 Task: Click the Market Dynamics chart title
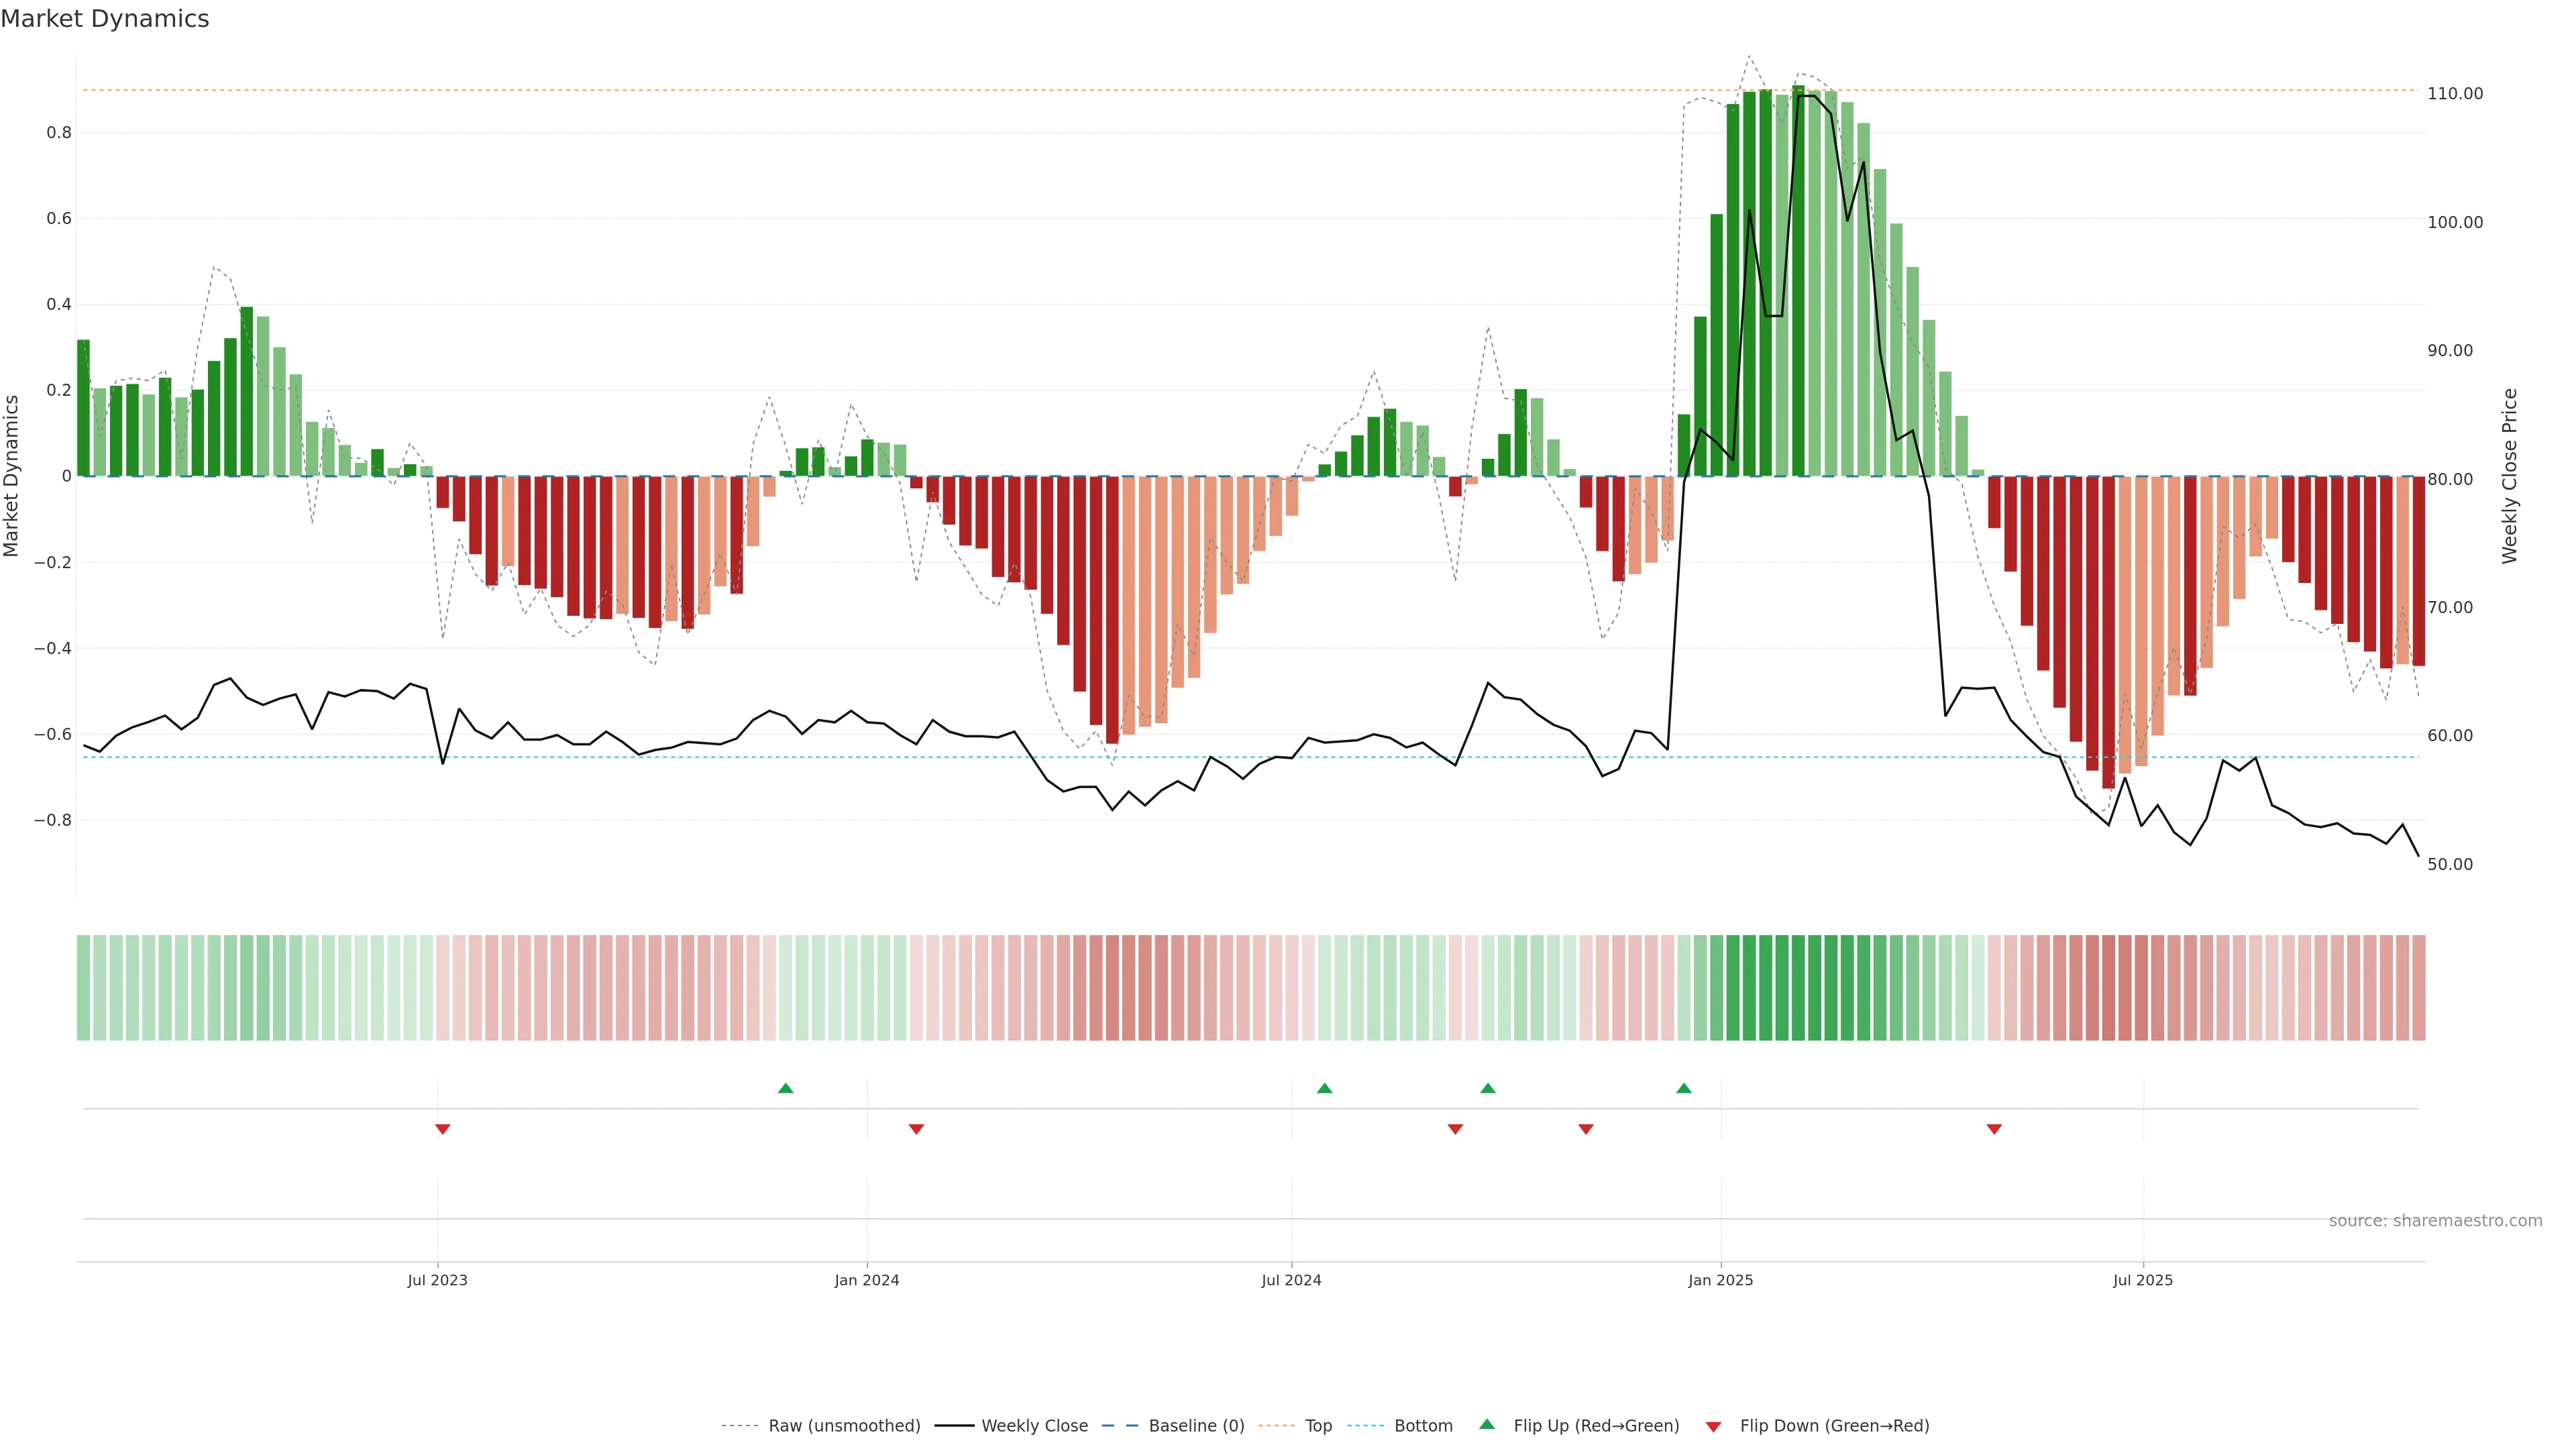click(x=105, y=19)
